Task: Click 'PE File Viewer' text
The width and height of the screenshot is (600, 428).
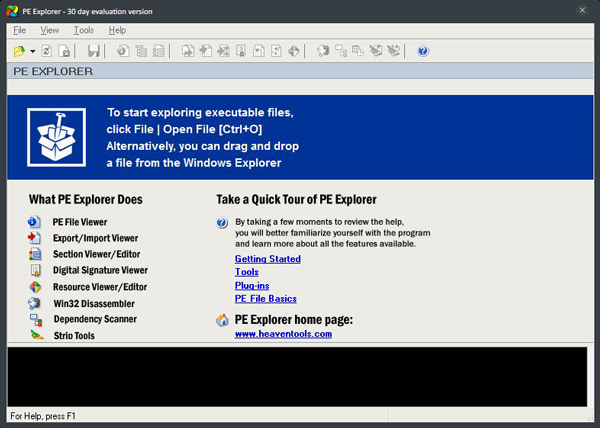Action: (x=80, y=222)
